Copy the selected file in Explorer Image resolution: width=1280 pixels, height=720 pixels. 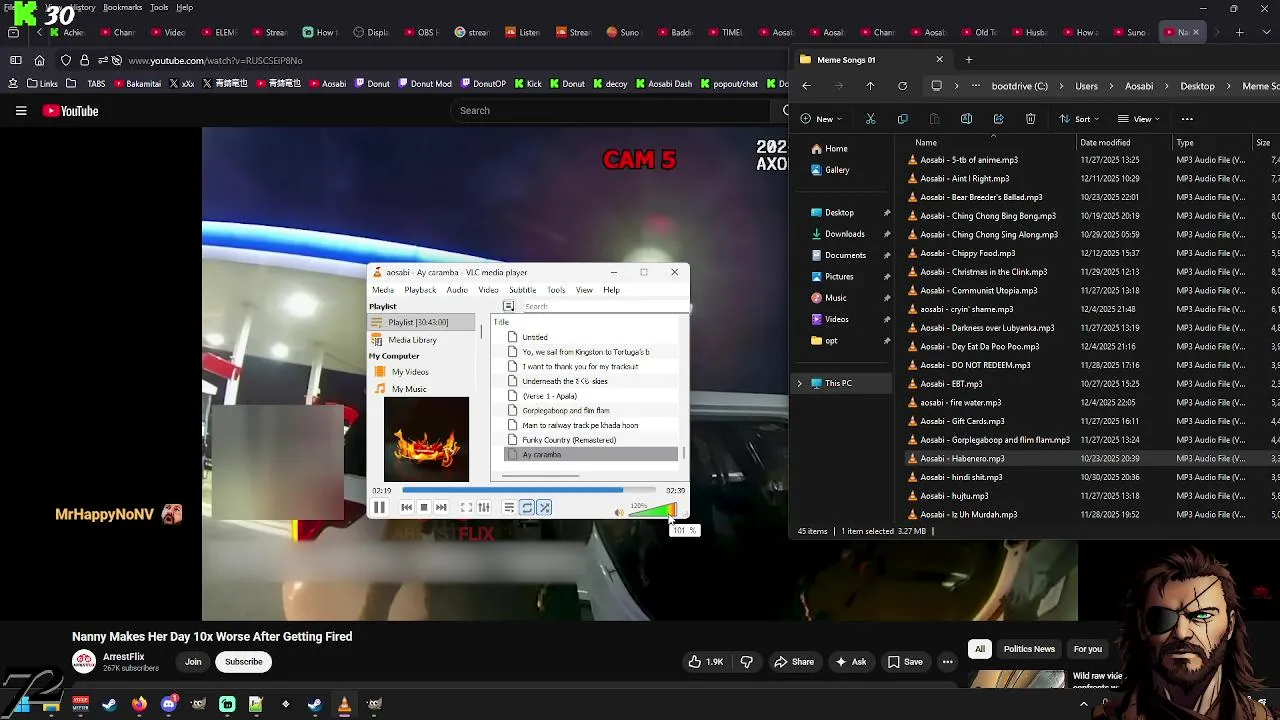(902, 119)
